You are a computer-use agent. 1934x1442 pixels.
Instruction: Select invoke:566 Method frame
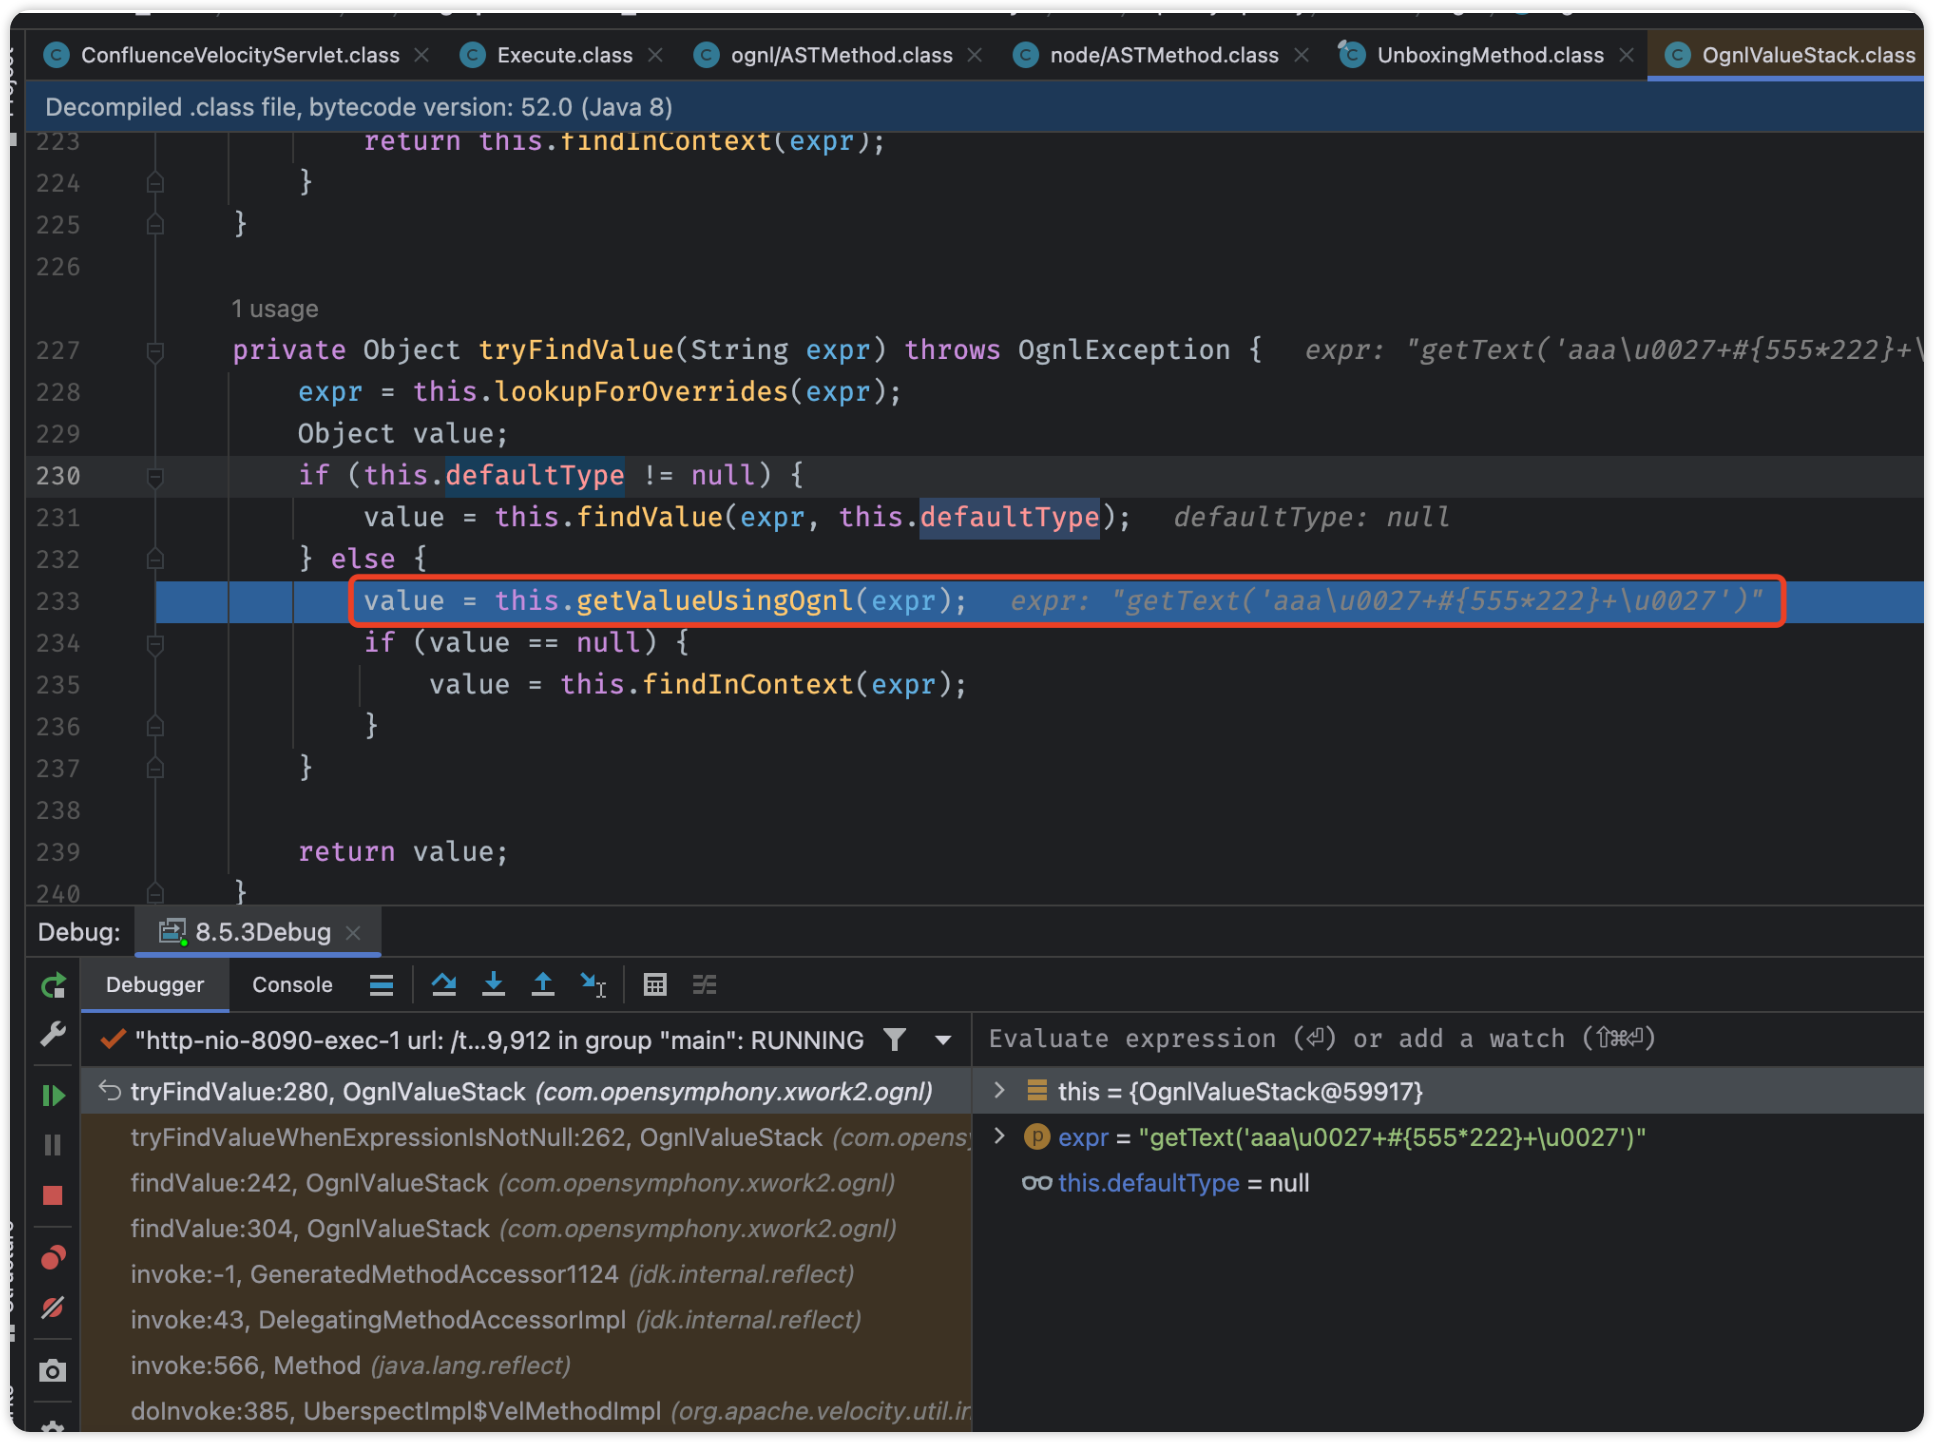click(527, 1366)
